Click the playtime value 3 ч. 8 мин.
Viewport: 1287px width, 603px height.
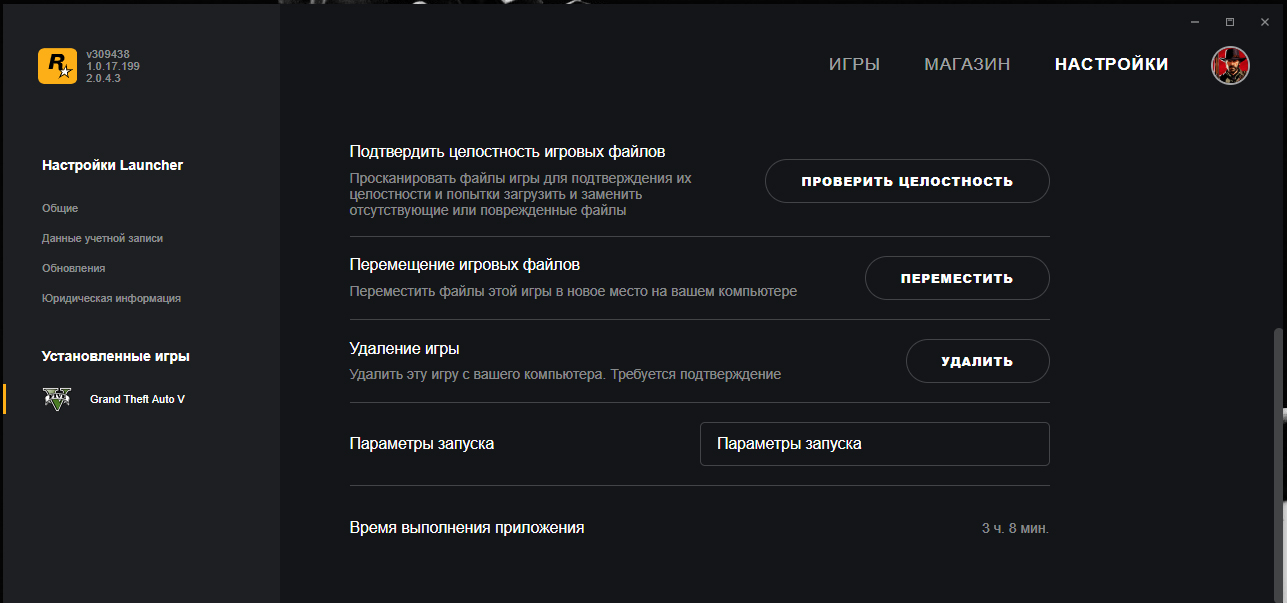(1015, 528)
